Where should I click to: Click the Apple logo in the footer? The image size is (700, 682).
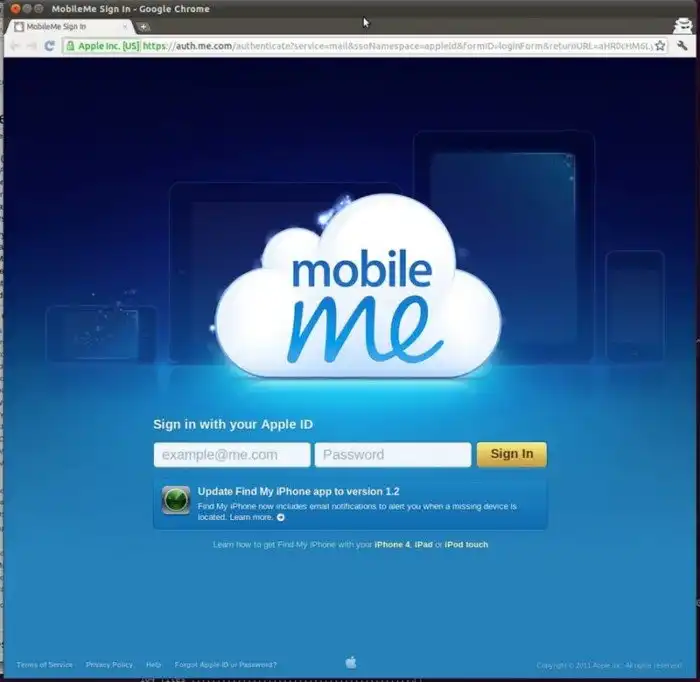351,662
